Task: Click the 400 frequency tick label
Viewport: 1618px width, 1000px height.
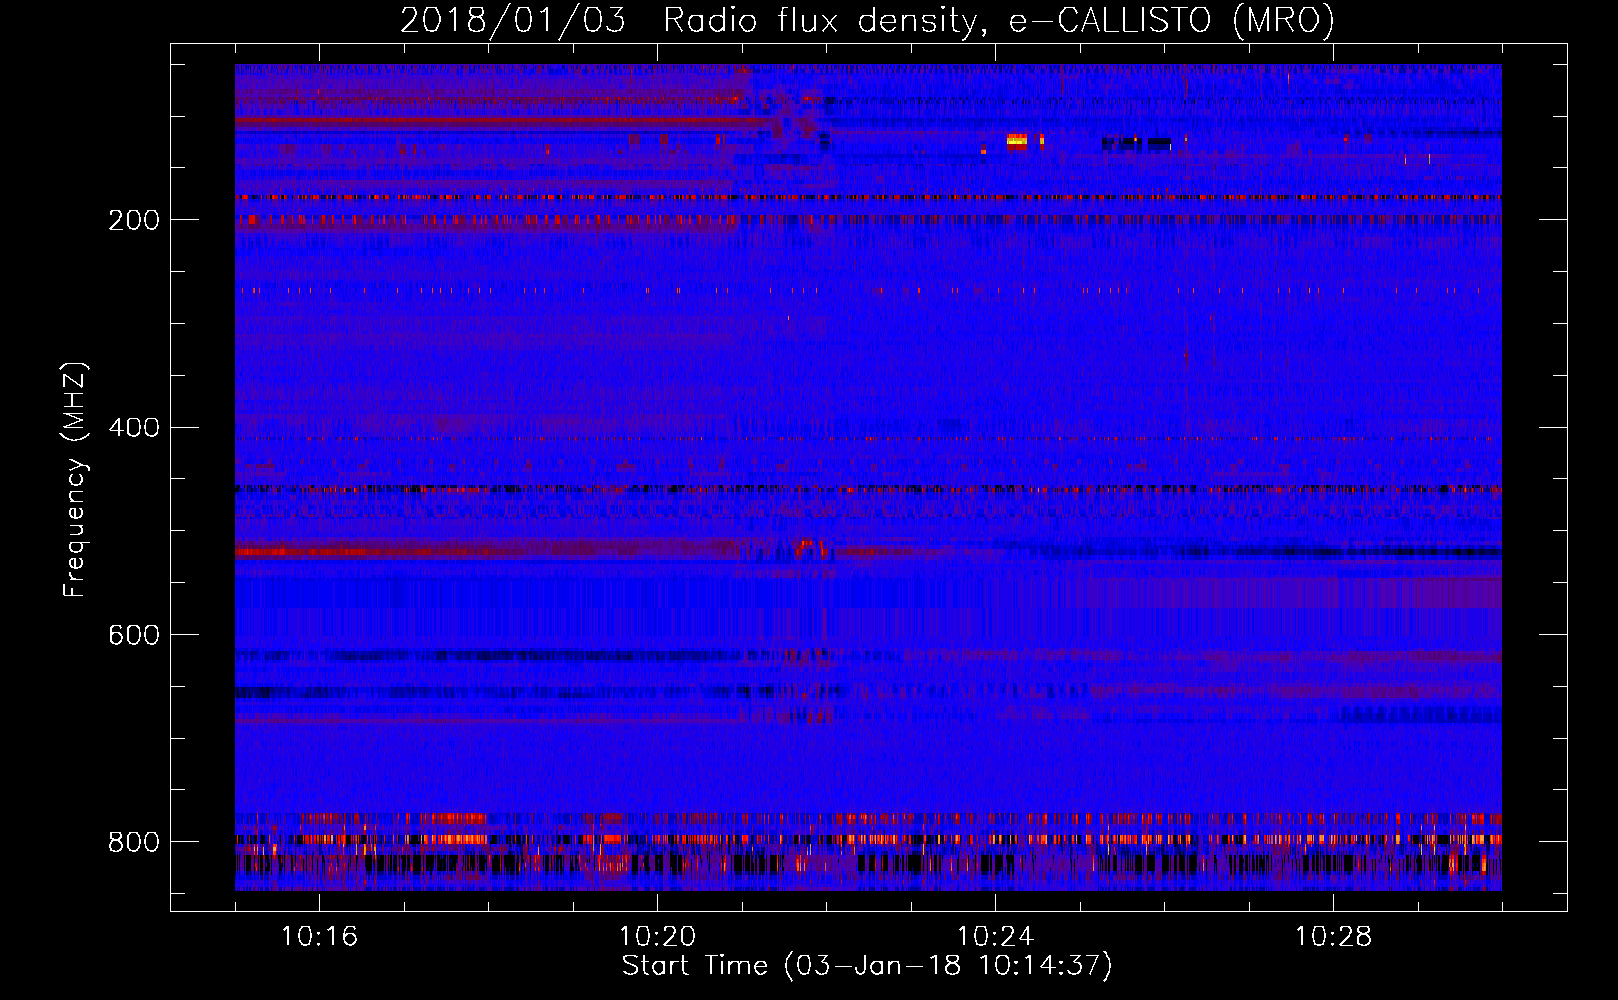Action: (x=134, y=428)
